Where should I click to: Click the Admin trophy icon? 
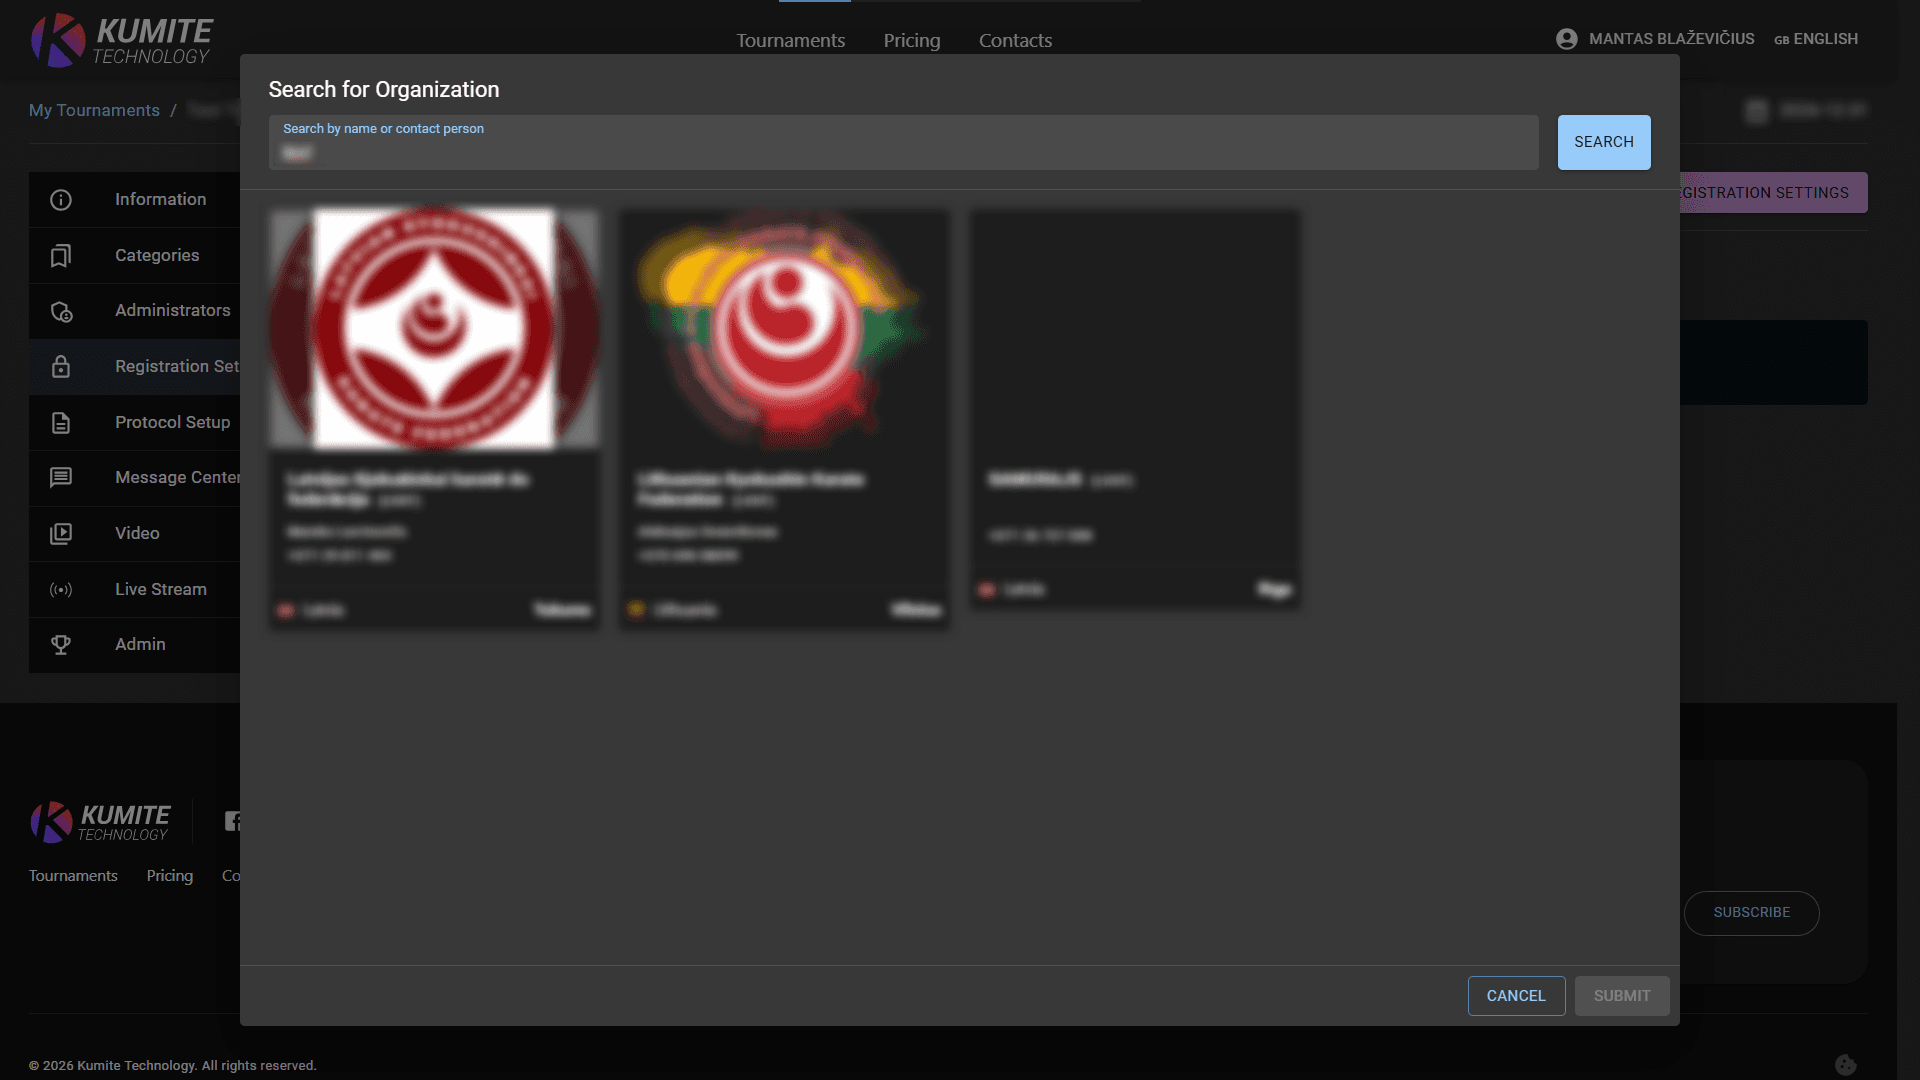(61, 644)
